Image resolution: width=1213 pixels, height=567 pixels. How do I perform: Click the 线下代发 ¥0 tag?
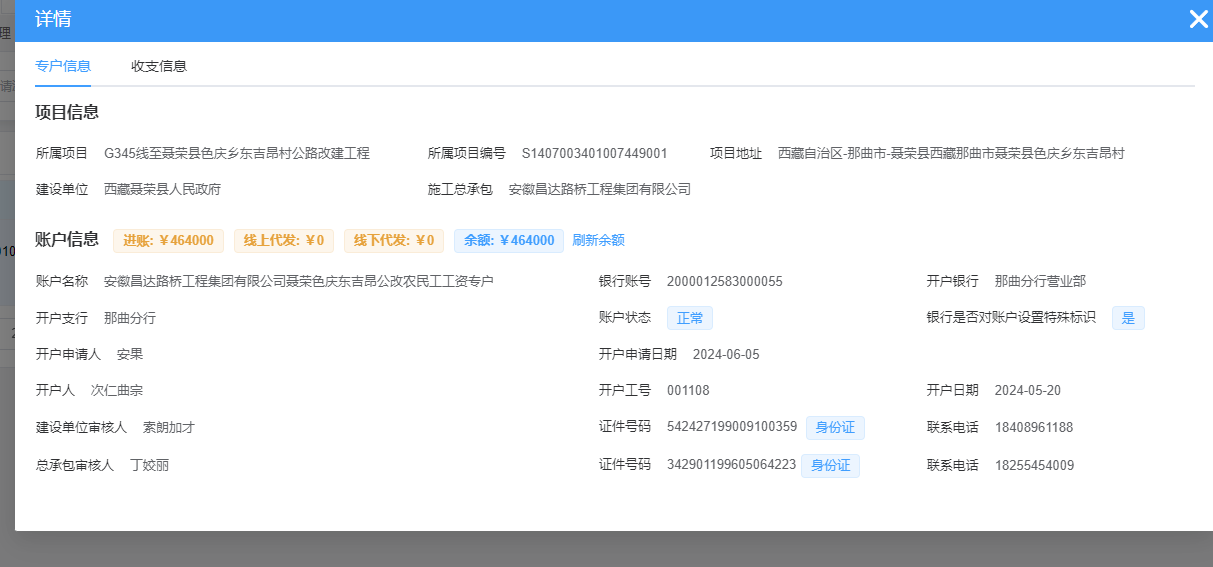coord(394,240)
